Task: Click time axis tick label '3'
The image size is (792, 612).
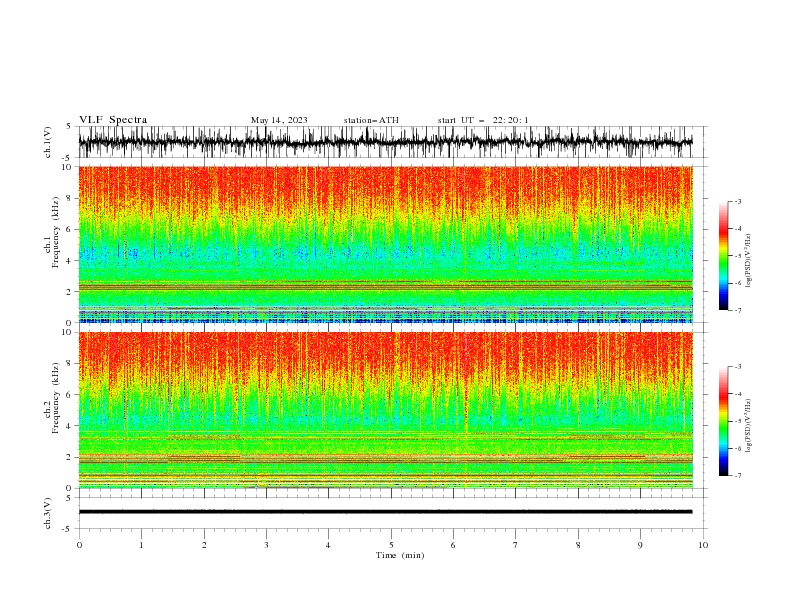Action: pos(266,545)
